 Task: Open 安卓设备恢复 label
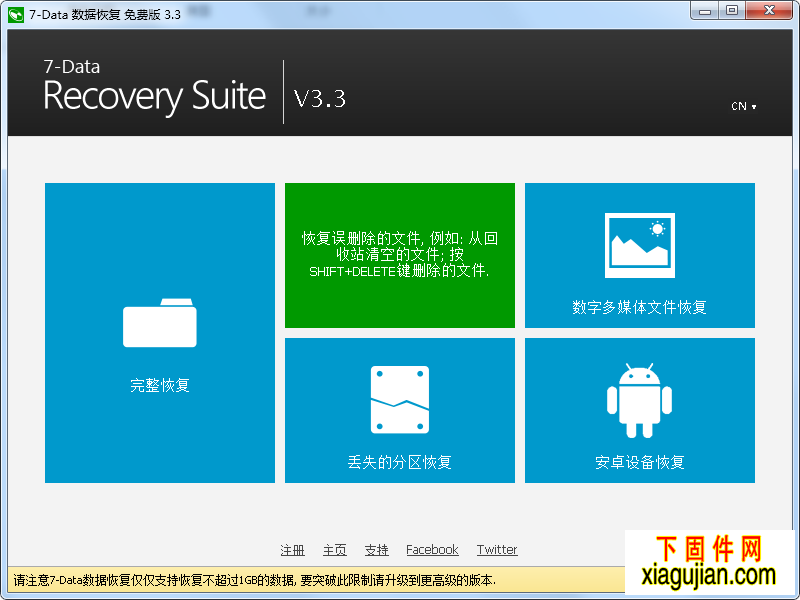pyautogui.click(x=639, y=462)
